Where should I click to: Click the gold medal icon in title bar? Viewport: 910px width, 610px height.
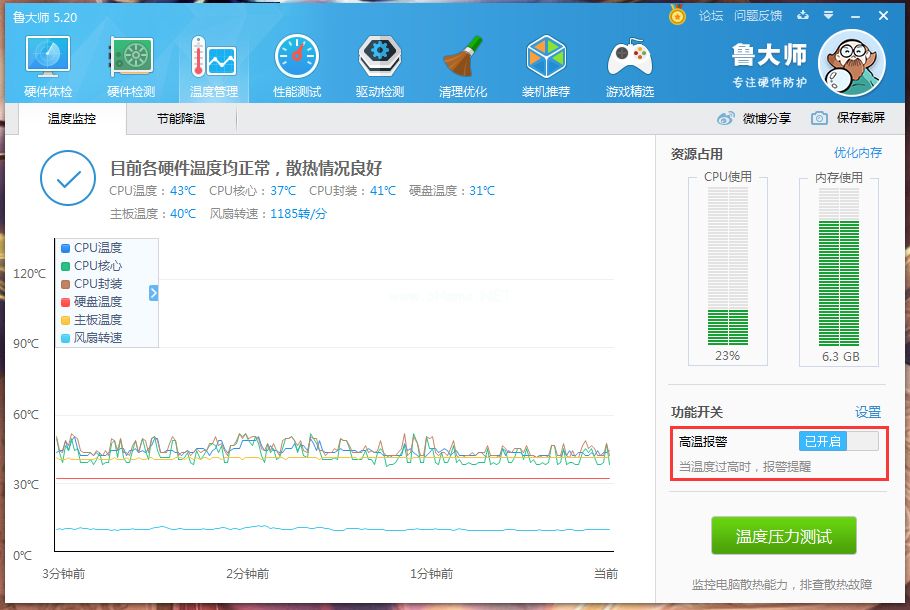(x=677, y=16)
